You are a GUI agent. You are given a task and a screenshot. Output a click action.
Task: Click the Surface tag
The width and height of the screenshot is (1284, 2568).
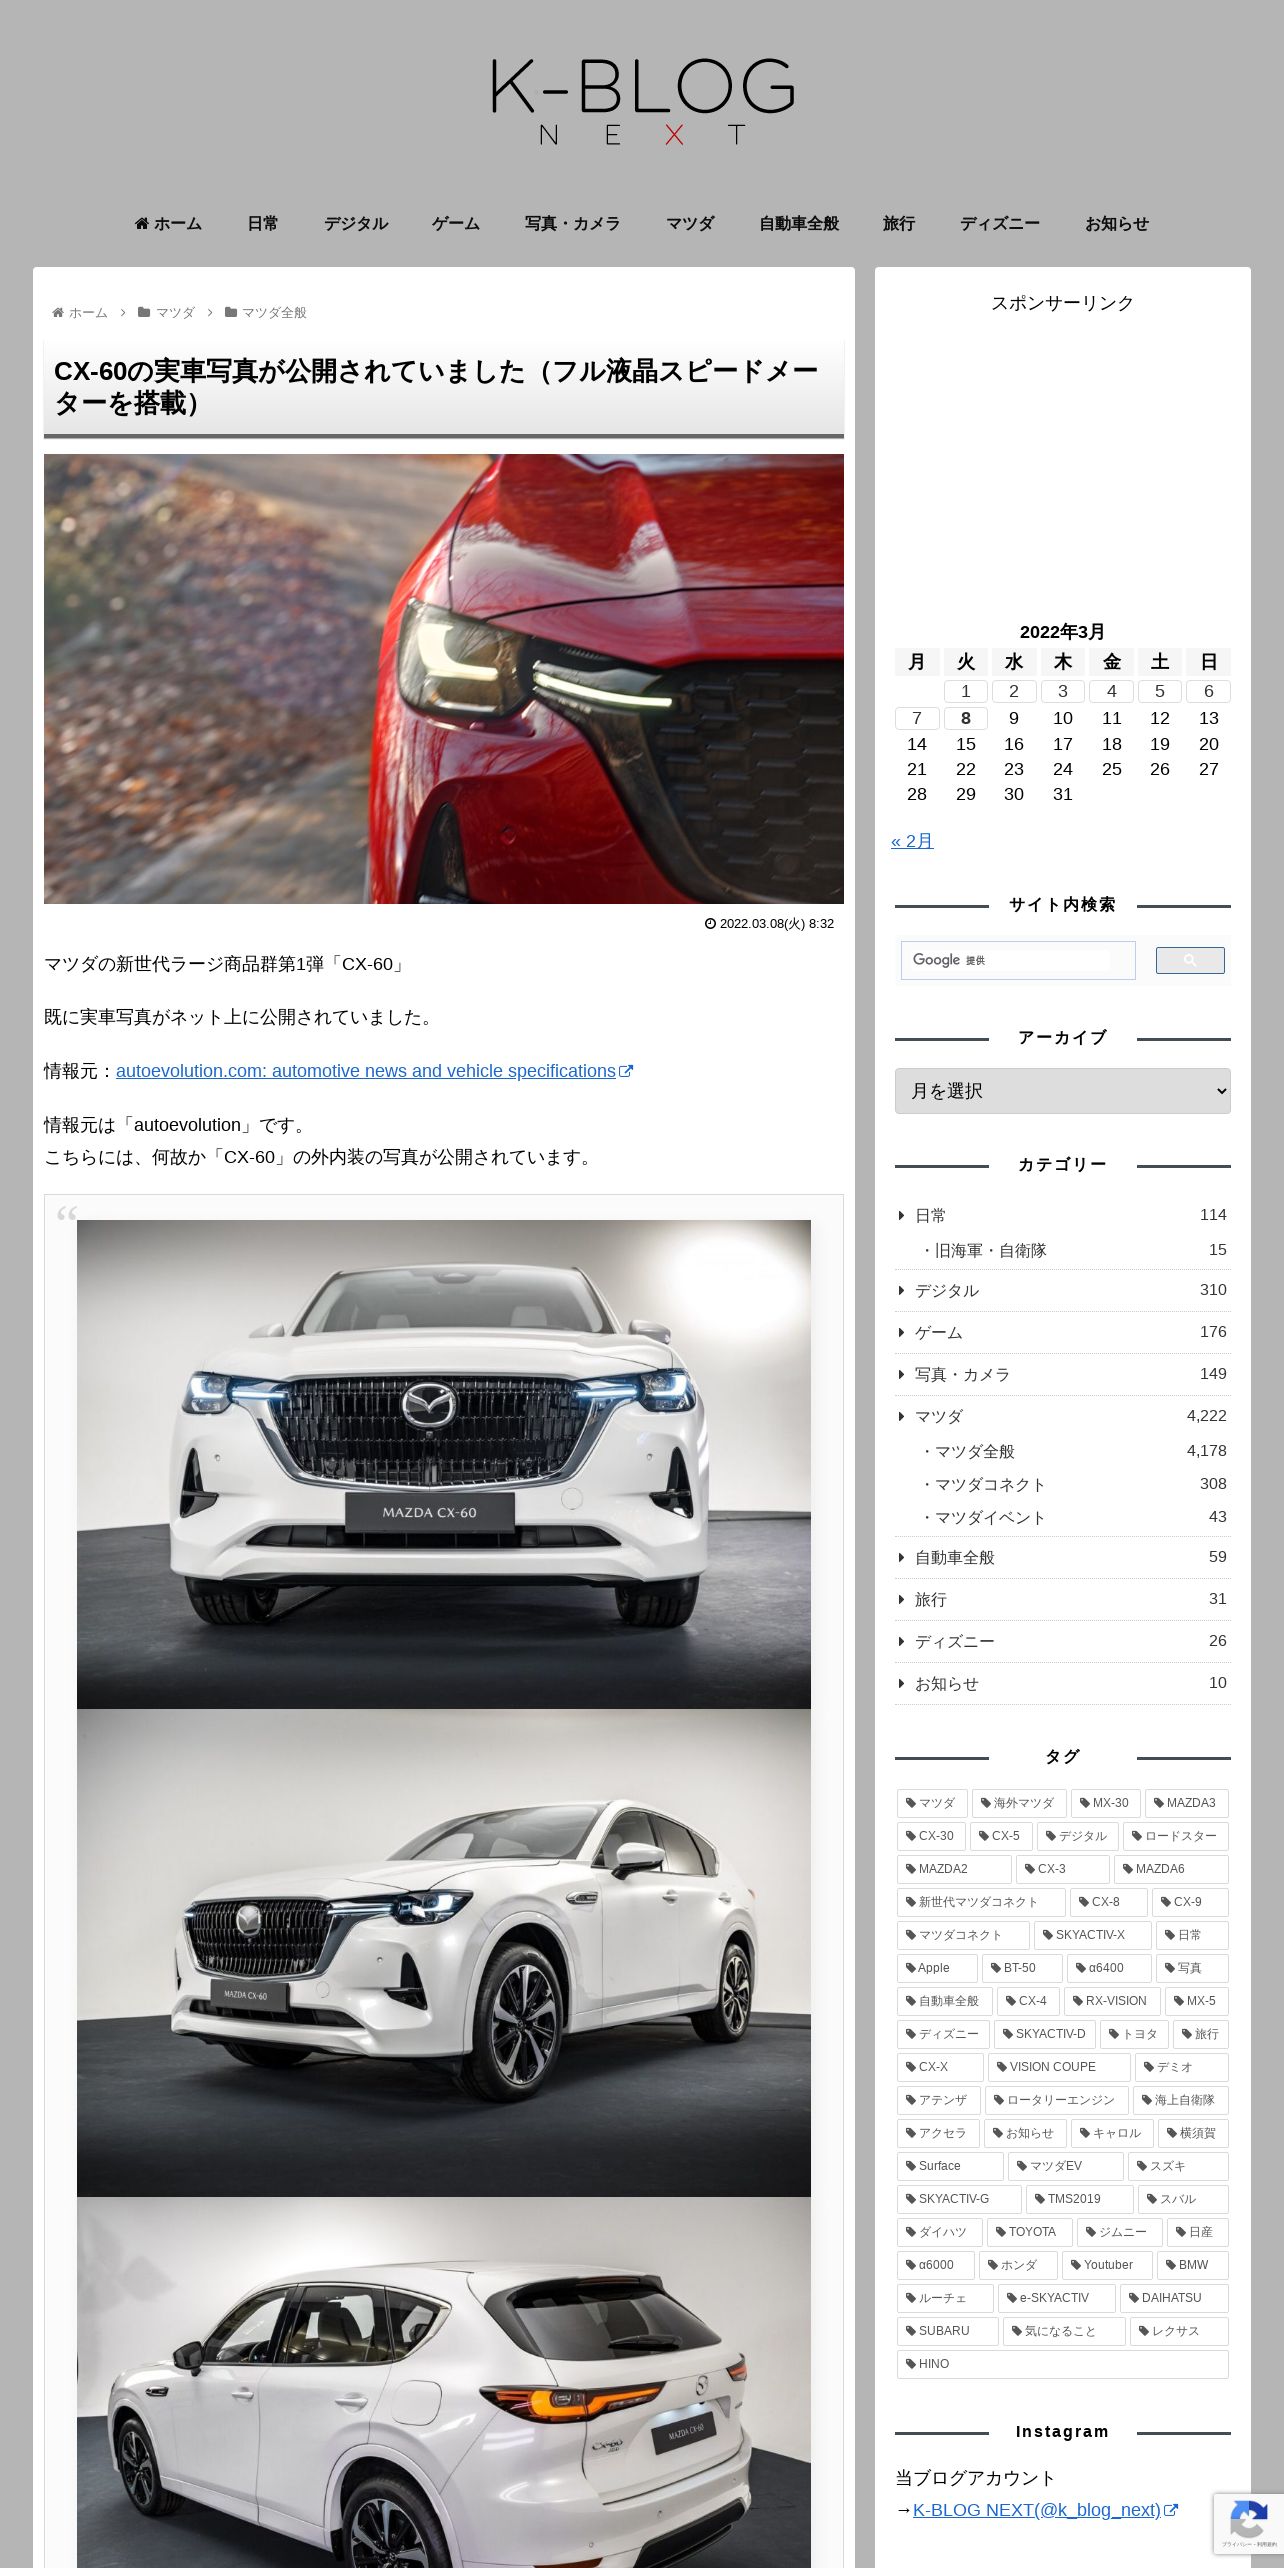[950, 2166]
